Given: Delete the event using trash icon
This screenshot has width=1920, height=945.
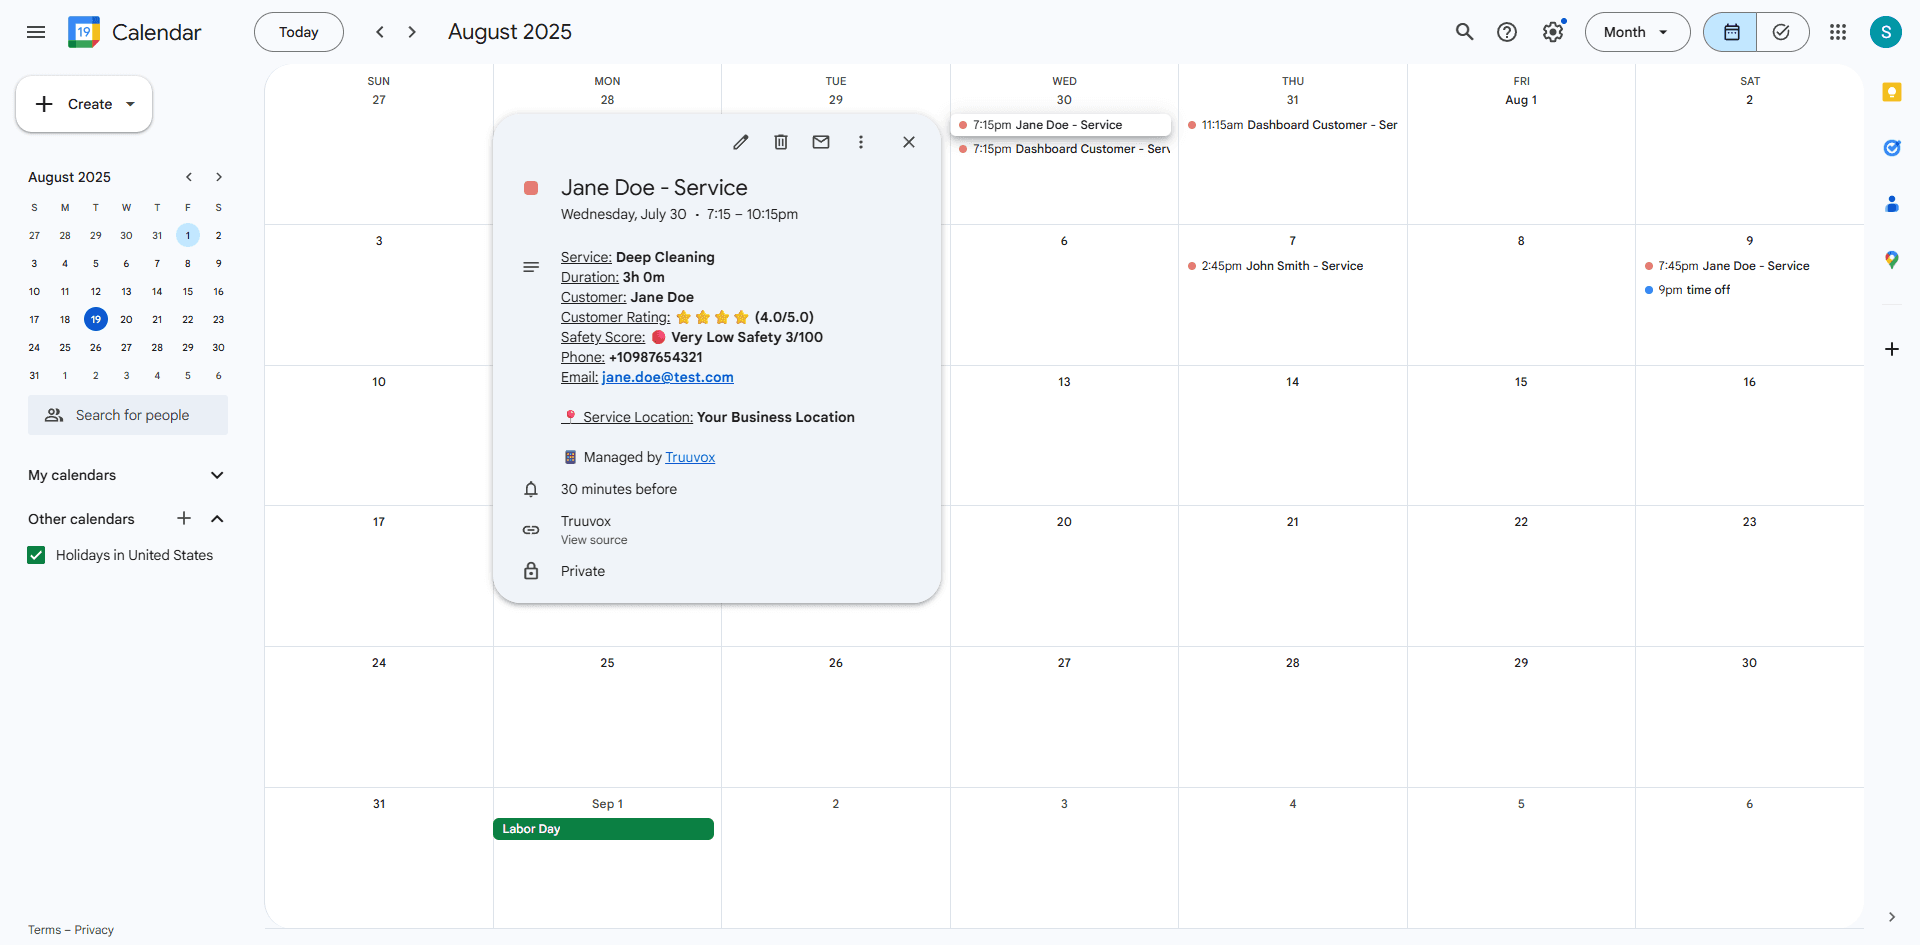Looking at the screenshot, I should pyautogui.click(x=781, y=142).
